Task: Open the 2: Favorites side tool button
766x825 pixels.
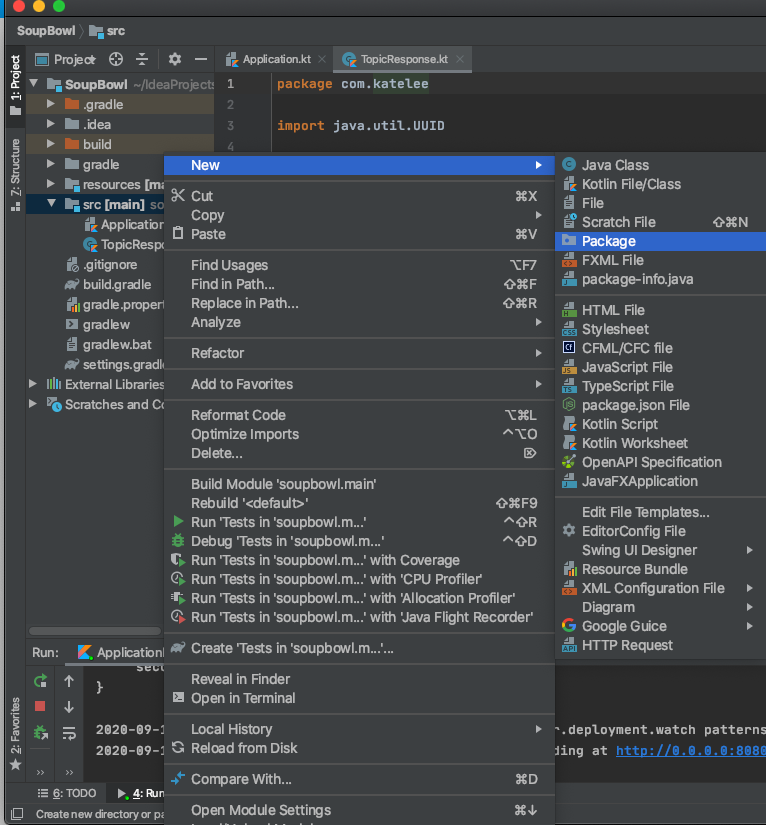Action: [x=15, y=733]
